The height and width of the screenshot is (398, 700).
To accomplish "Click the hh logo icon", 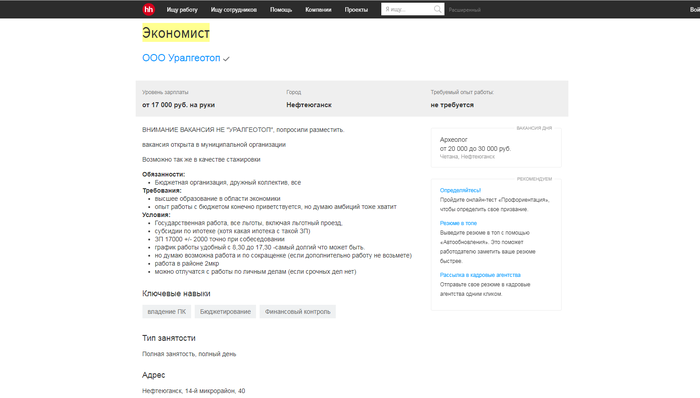I will click(149, 9).
